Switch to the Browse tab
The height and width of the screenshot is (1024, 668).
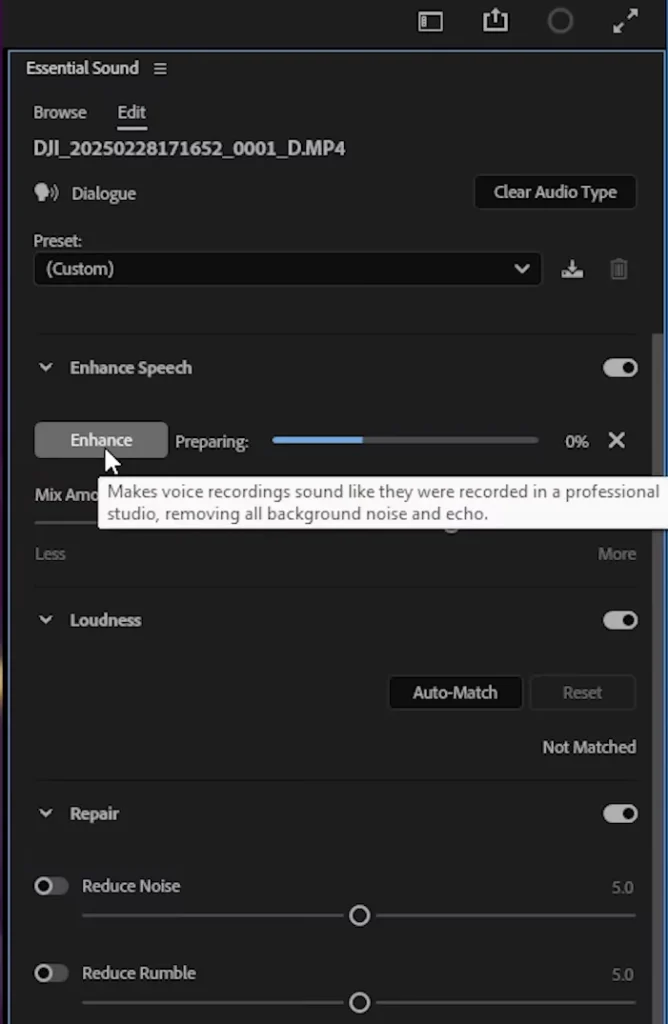pos(60,112)
